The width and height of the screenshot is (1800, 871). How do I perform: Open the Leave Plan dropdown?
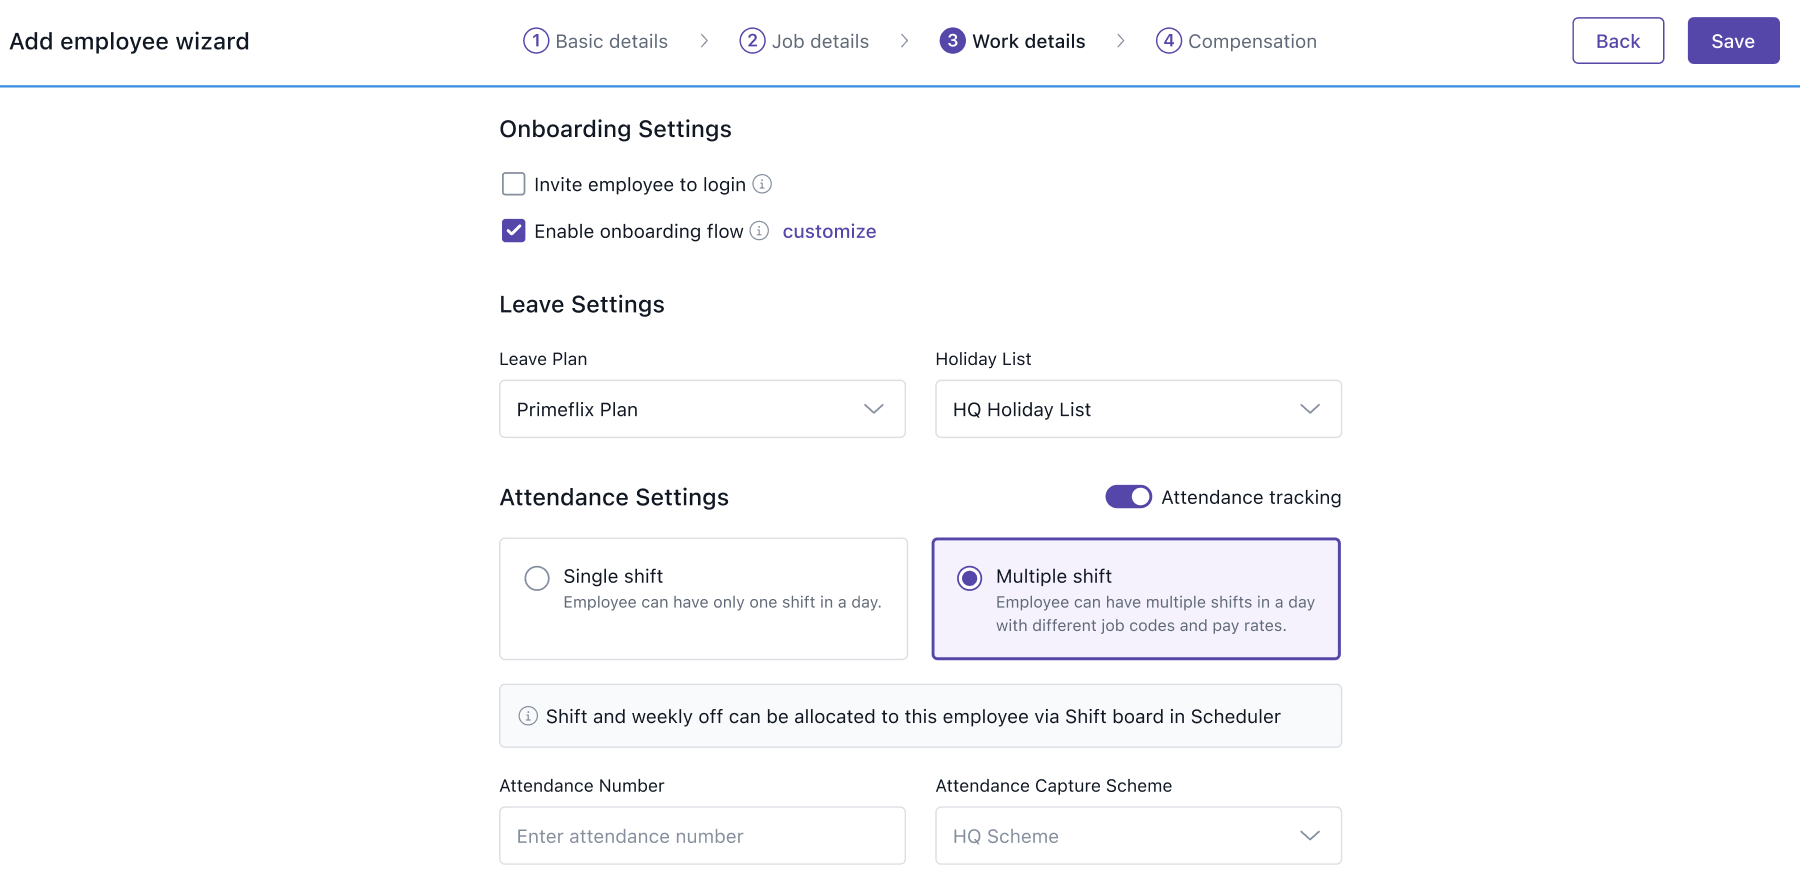tap(702, 409)
